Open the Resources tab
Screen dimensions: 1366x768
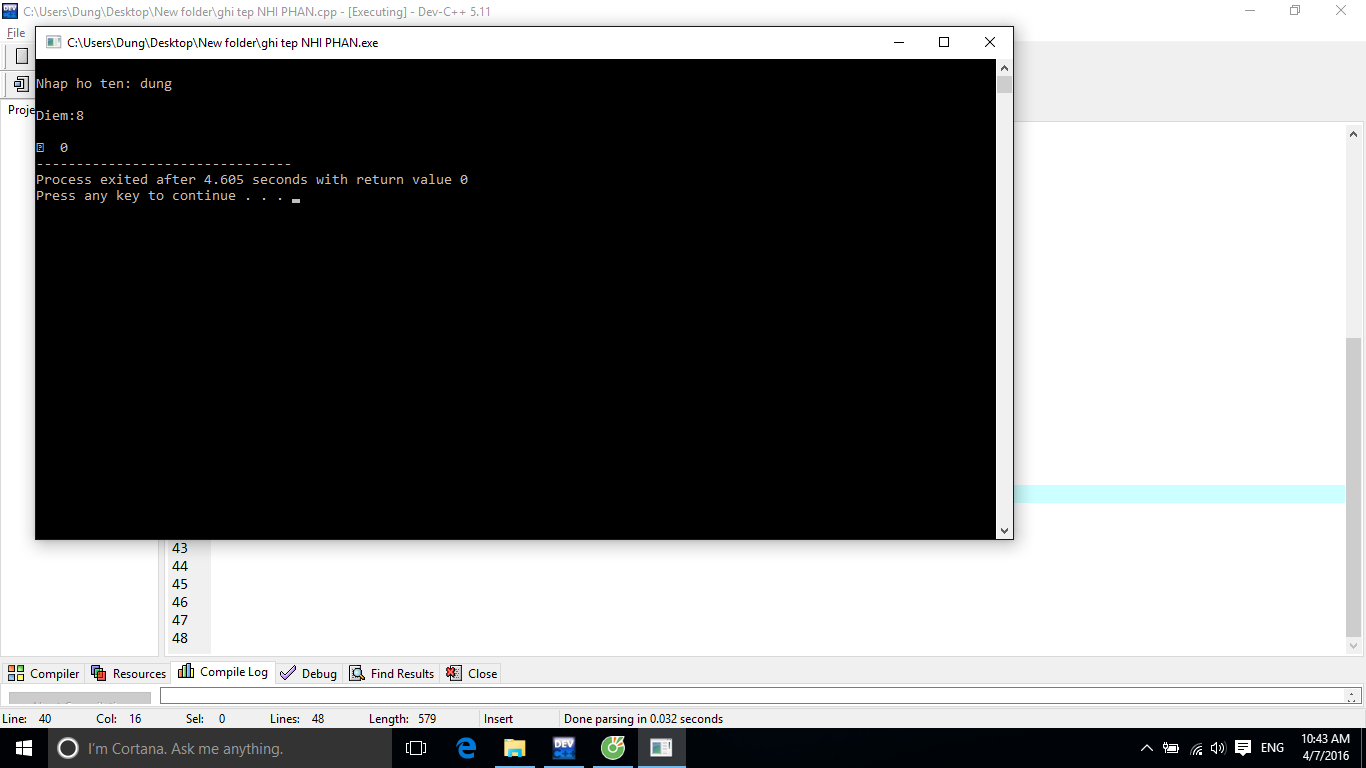coord(128,673)
